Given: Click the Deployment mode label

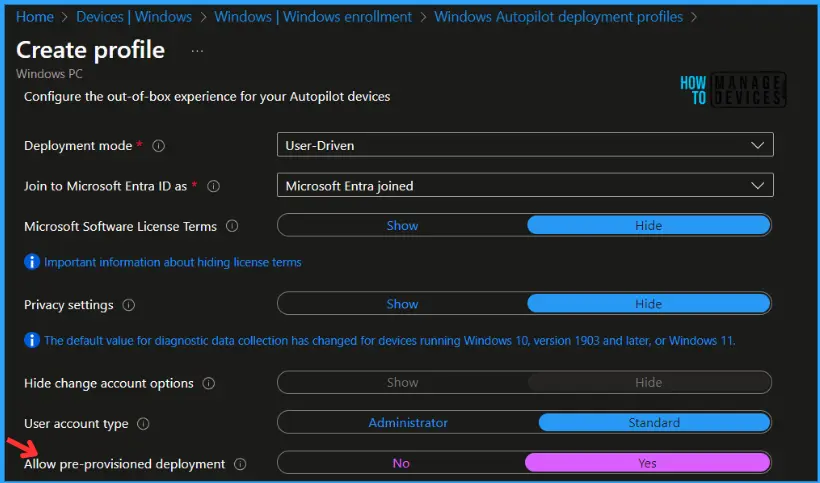Looking at the screenshot, I should click(78, 146).
